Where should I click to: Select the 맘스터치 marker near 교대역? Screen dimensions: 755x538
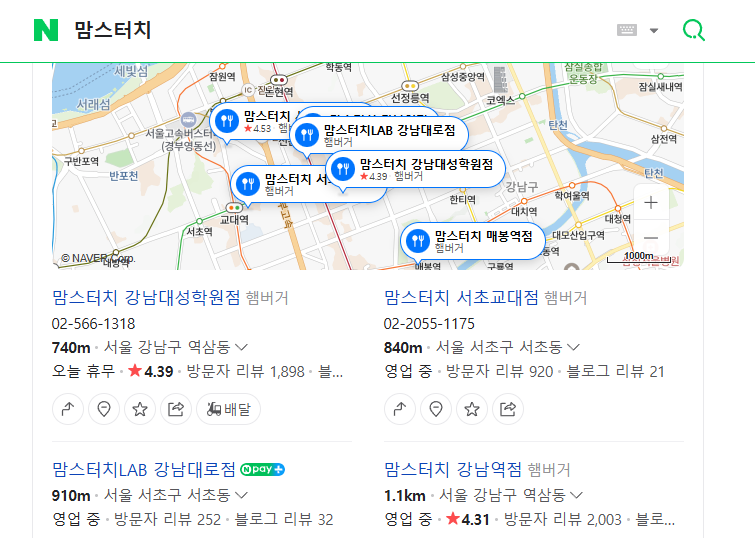point(279,184)
